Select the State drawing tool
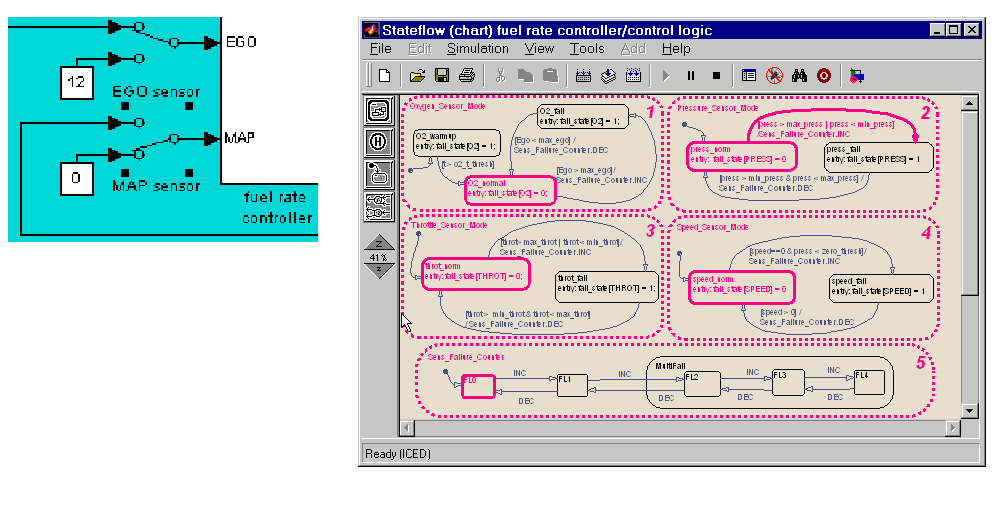 click(x=378, y=110)
